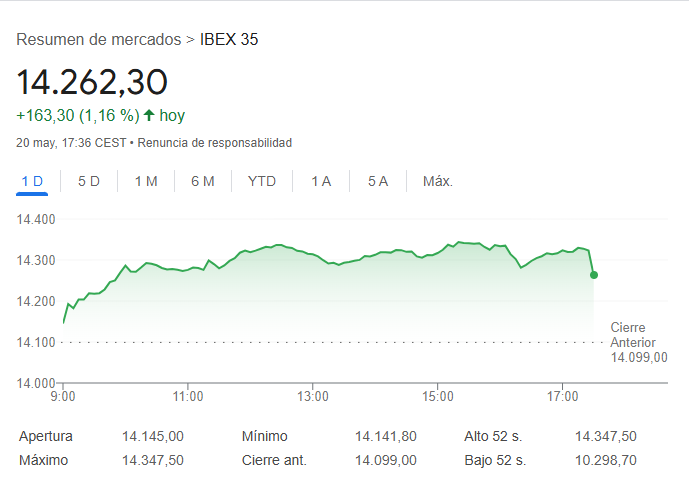
Task: Switch to the 5 D tab
Action: pos(89,181)
